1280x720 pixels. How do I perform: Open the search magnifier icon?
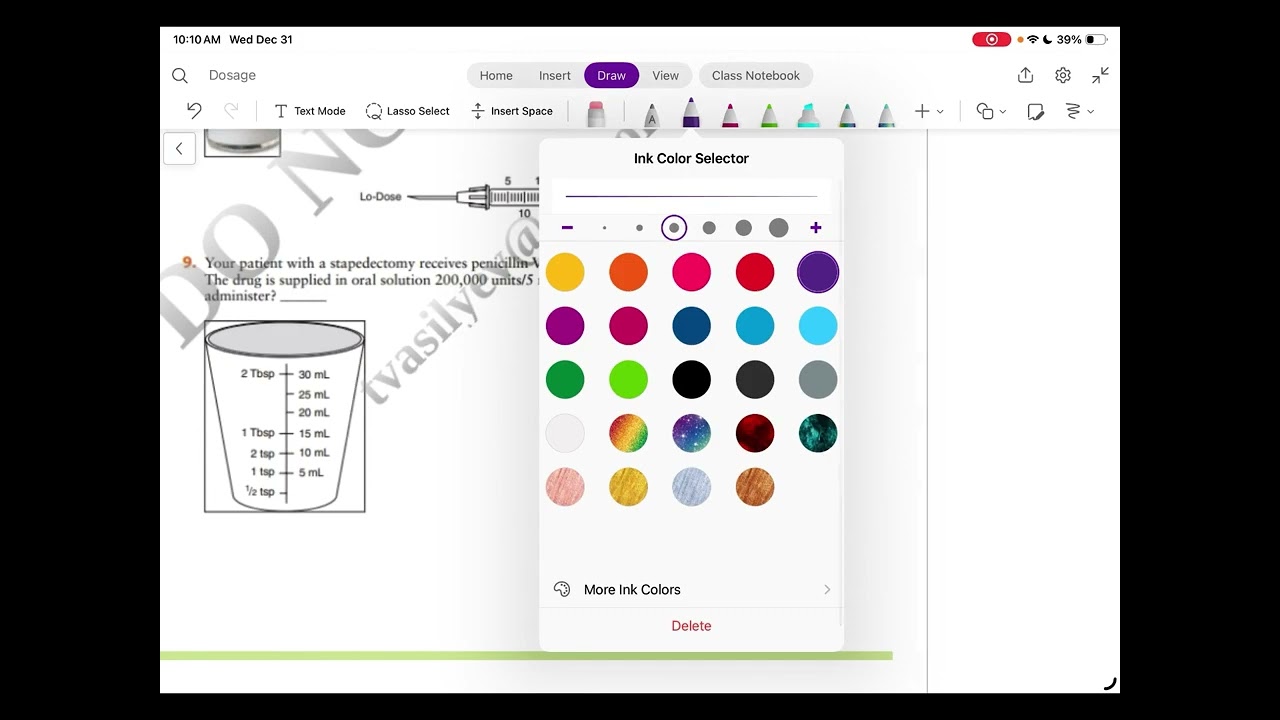pos(180,75)
